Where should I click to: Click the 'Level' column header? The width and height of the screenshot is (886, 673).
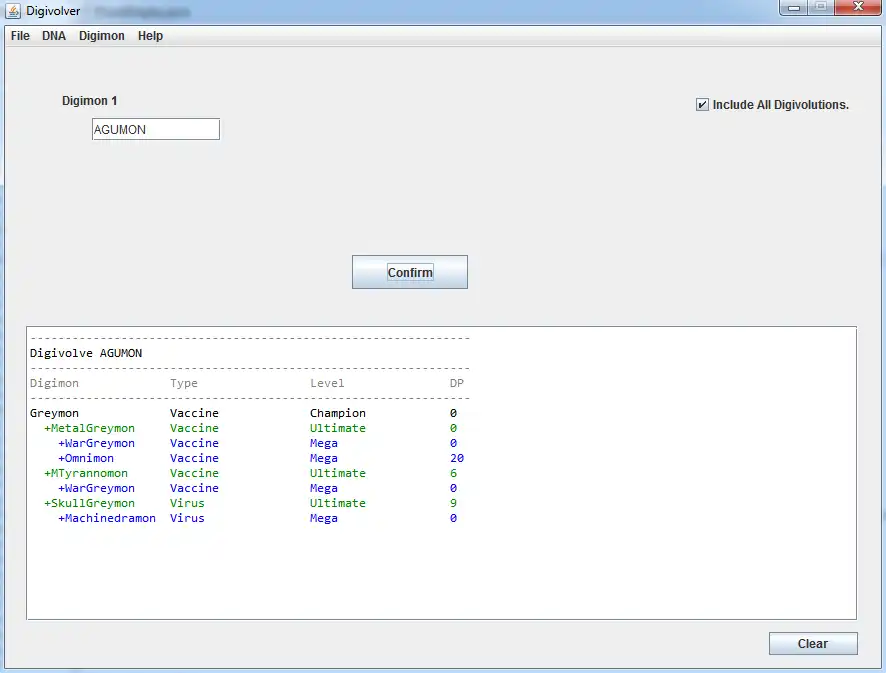pos(327,383)
